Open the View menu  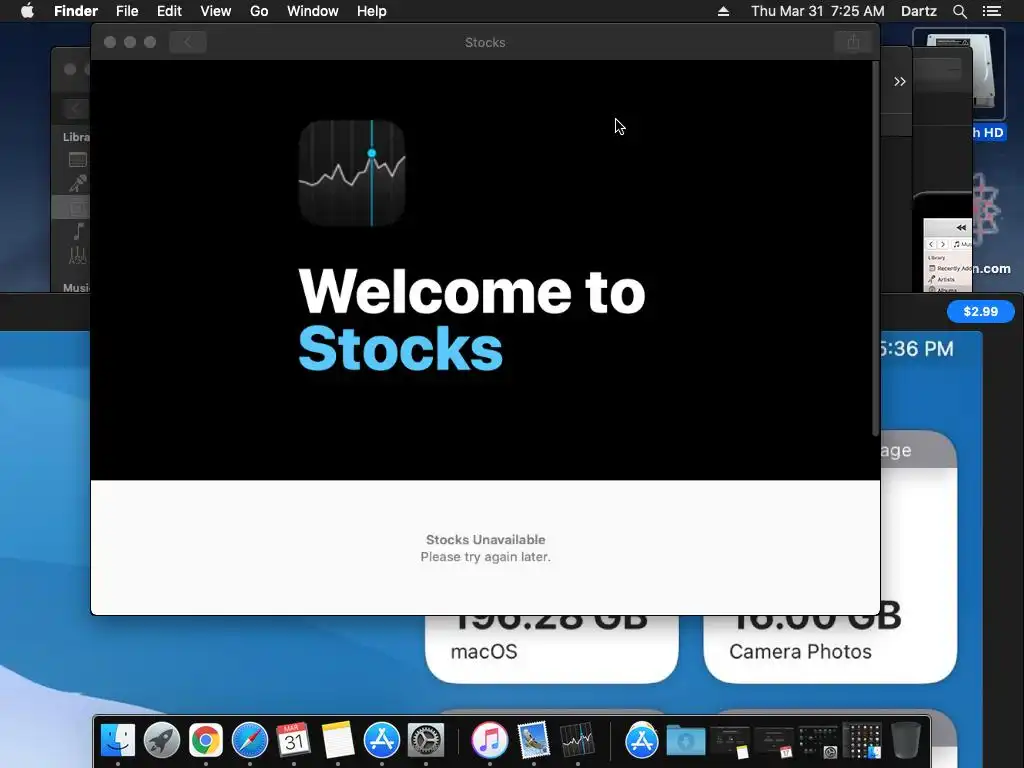click(216, 11)
